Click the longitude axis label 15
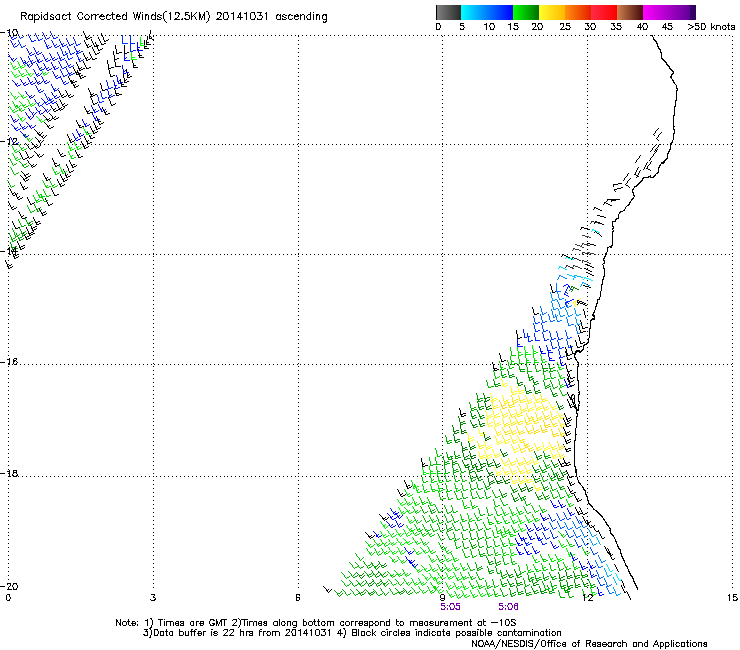Viewport: 740px width, 650px height. pos(732,598)
